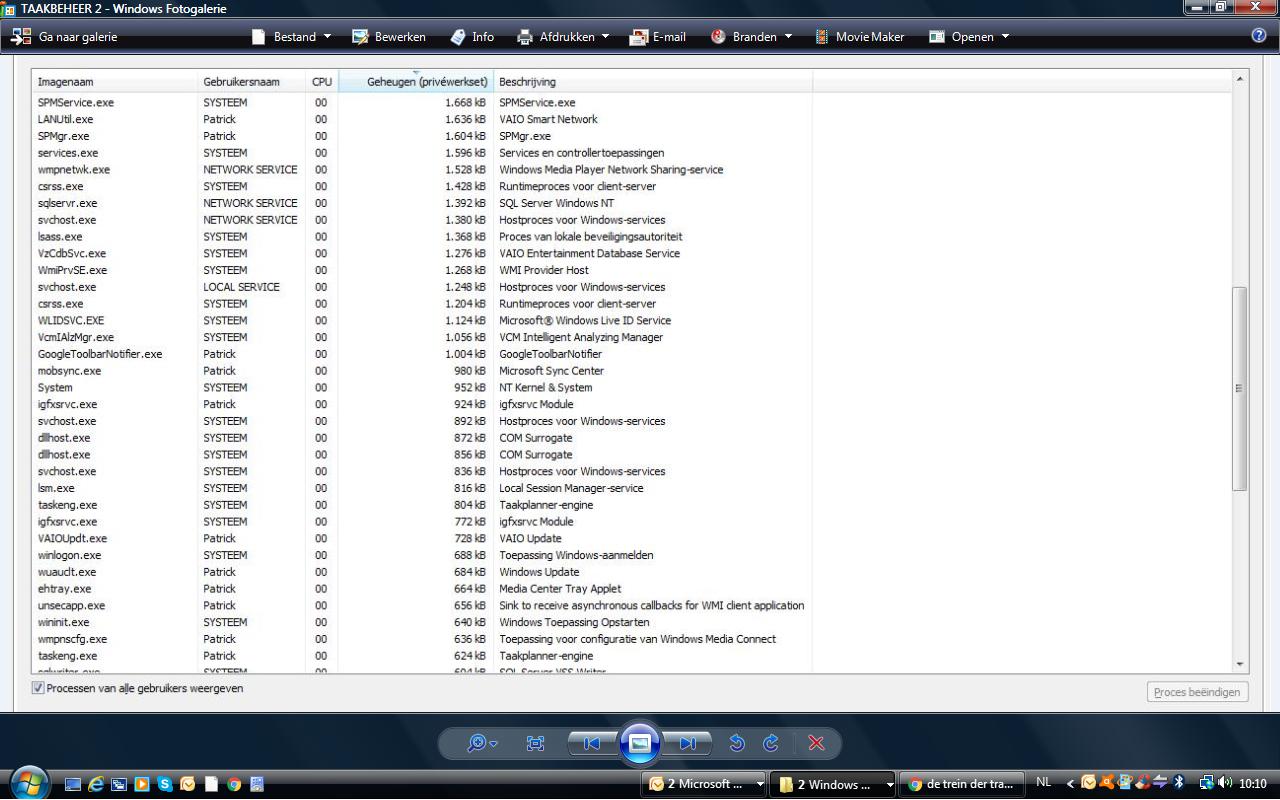Viewport: 1280px width, 800px height.
Task: Rotate the picture clockwise
Action: [770, 743]
